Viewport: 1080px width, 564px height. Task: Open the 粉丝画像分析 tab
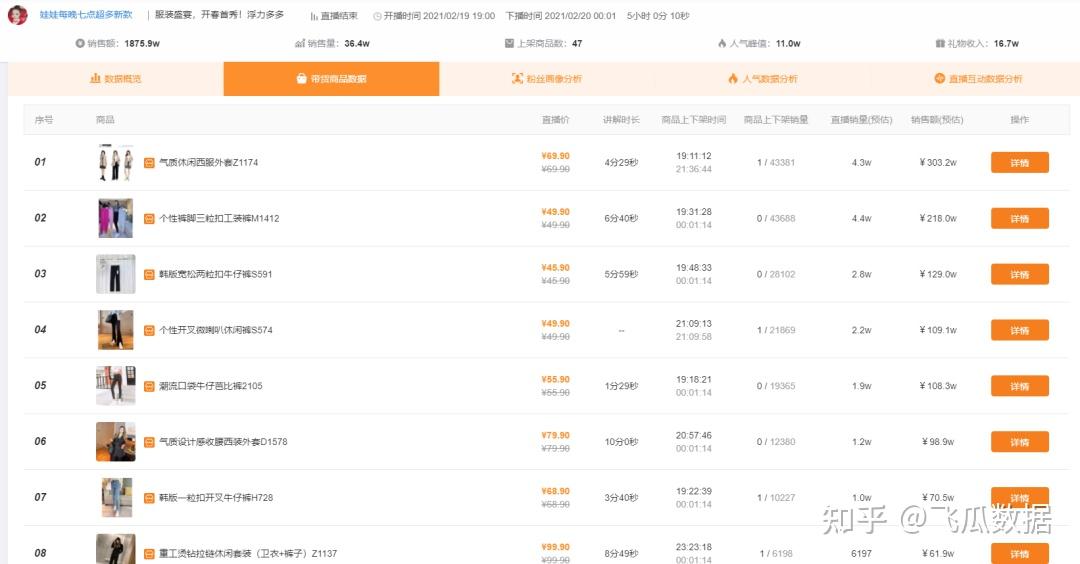tap(547, 79)
